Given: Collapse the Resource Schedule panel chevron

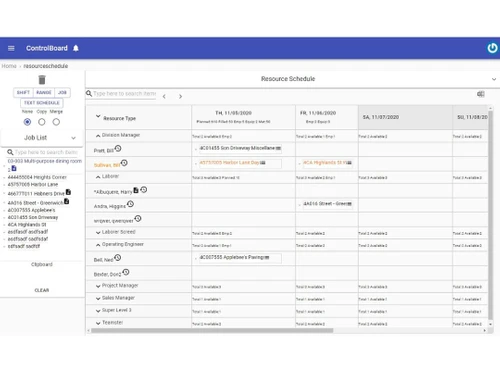Looking at the screenshot, I should [494, 79].
